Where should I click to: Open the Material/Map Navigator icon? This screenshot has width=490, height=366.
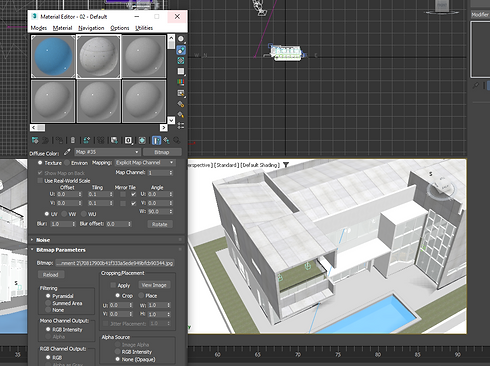point(181,125)
